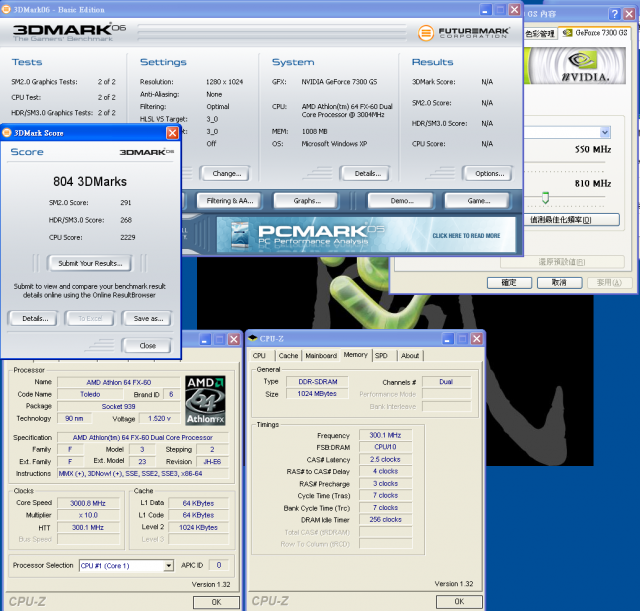
Task: Click the Core Speed value 3000.8 MHz
Action: point(88,503)
